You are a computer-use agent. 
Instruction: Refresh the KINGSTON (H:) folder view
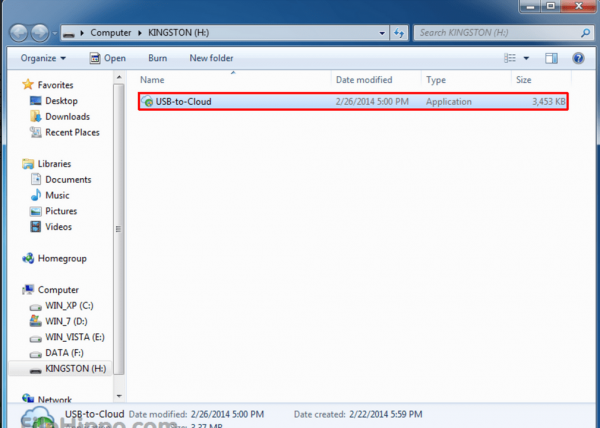click(399, 33)
